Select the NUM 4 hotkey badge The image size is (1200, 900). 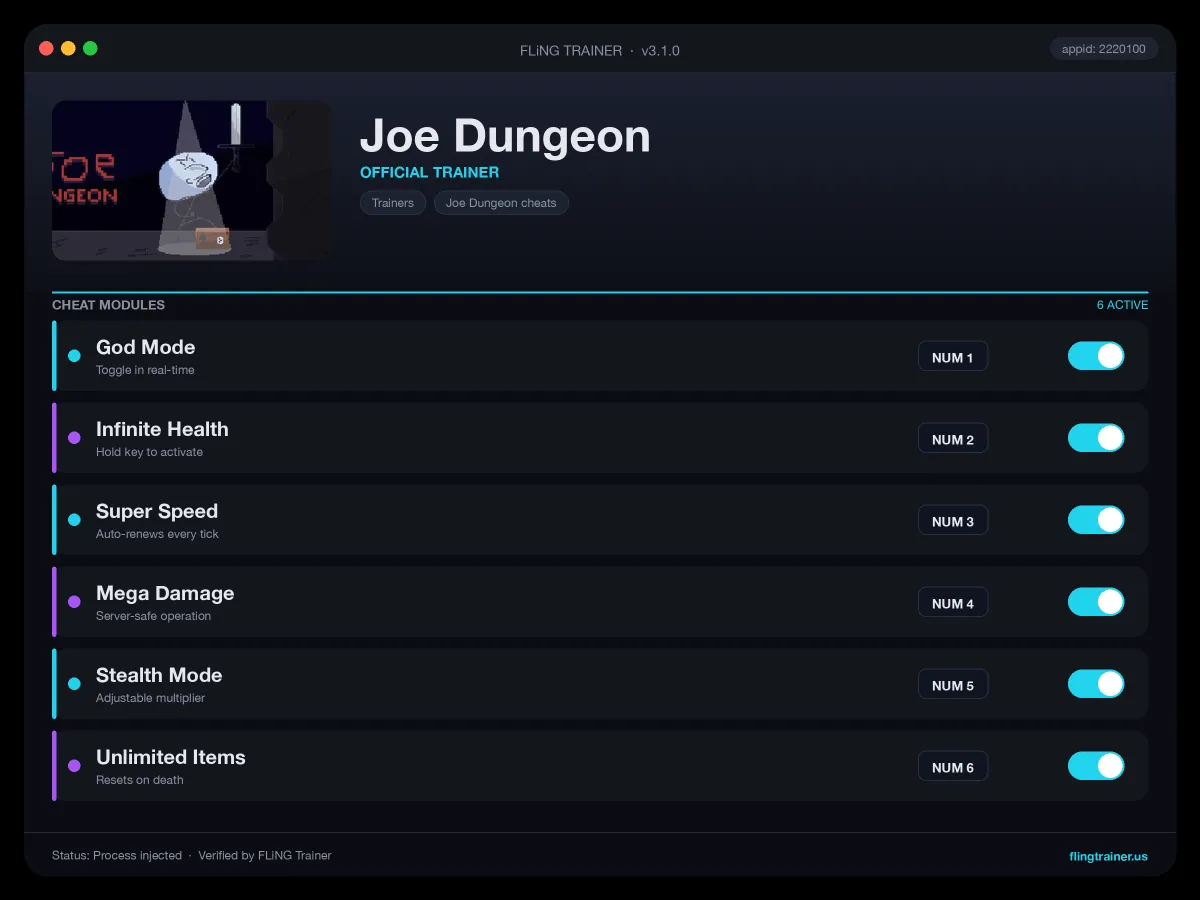tap(953, 603)
